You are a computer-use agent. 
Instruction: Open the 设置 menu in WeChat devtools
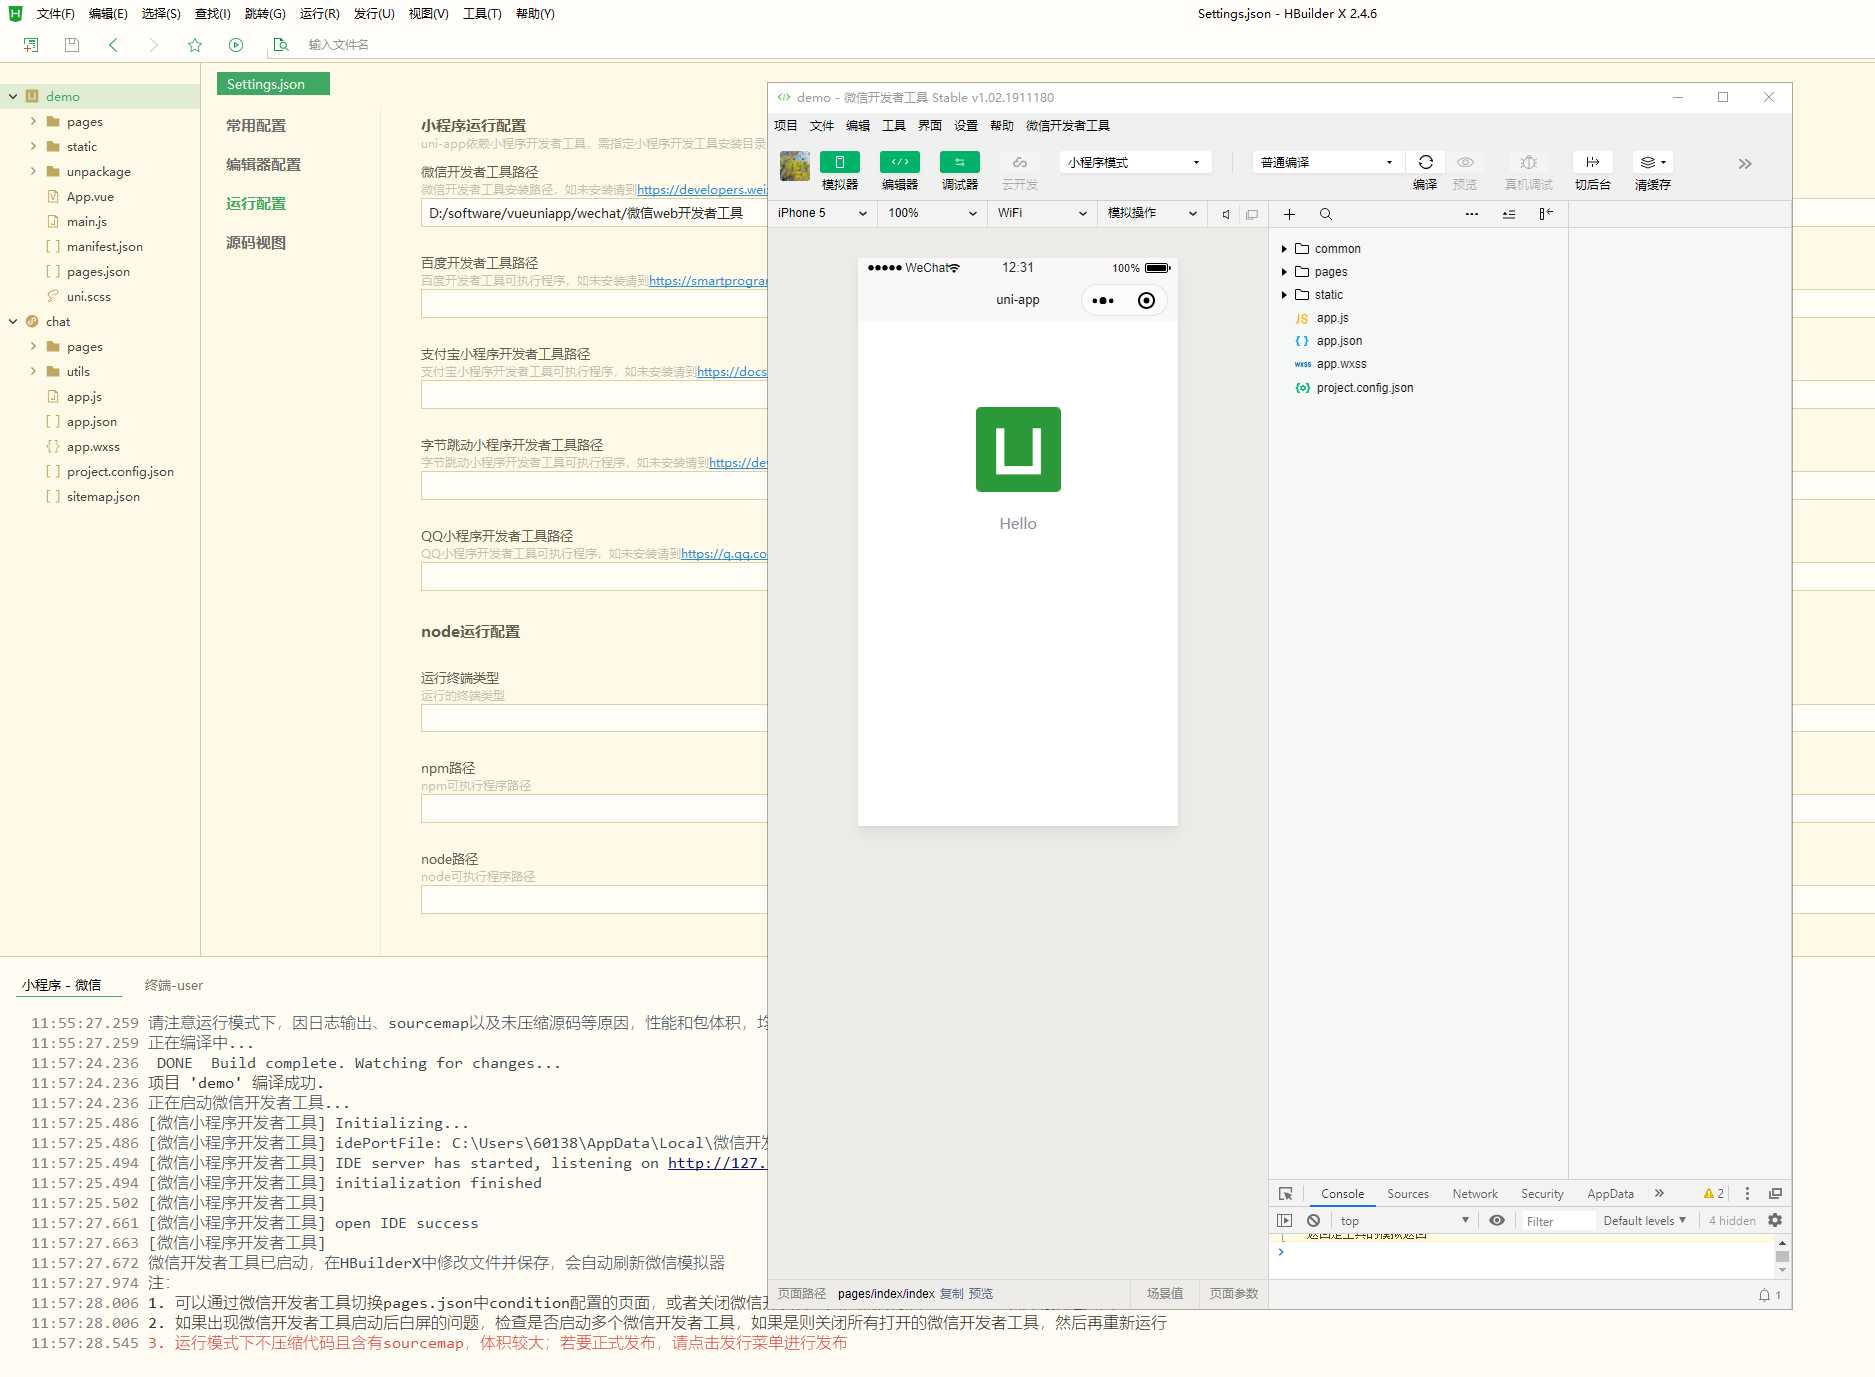tap(966, 126)
